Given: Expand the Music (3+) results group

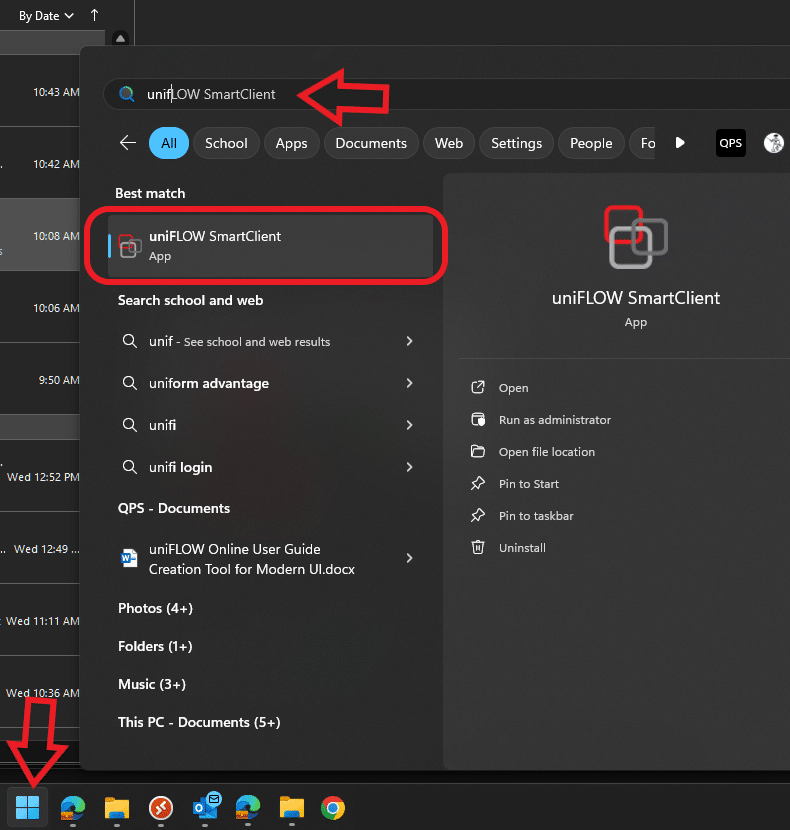Looking at the screenshot, I should 152,684.
